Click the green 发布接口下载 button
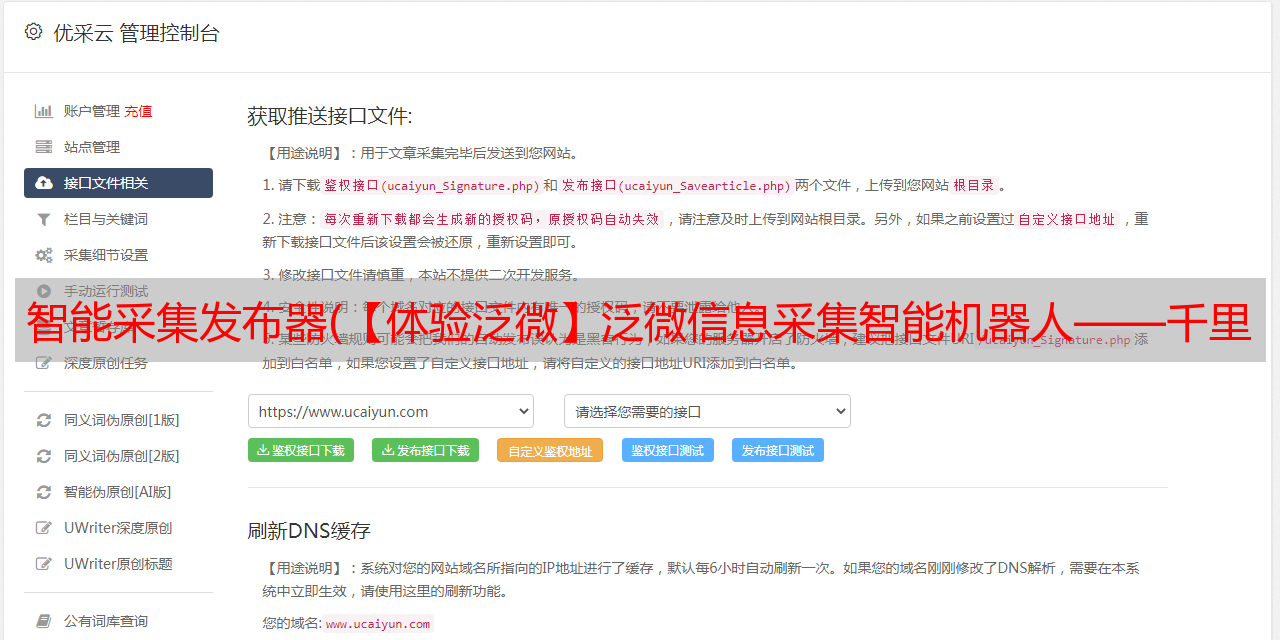Screen dimensions: 1280x640 click(x=426, y=450)
